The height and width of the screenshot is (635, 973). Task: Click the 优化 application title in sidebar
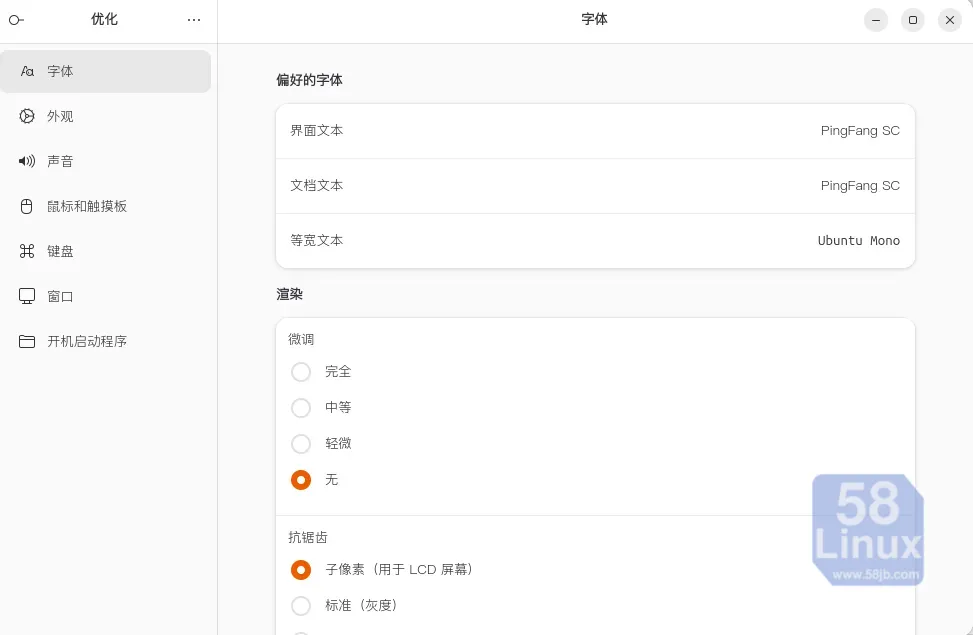[104, 19]
